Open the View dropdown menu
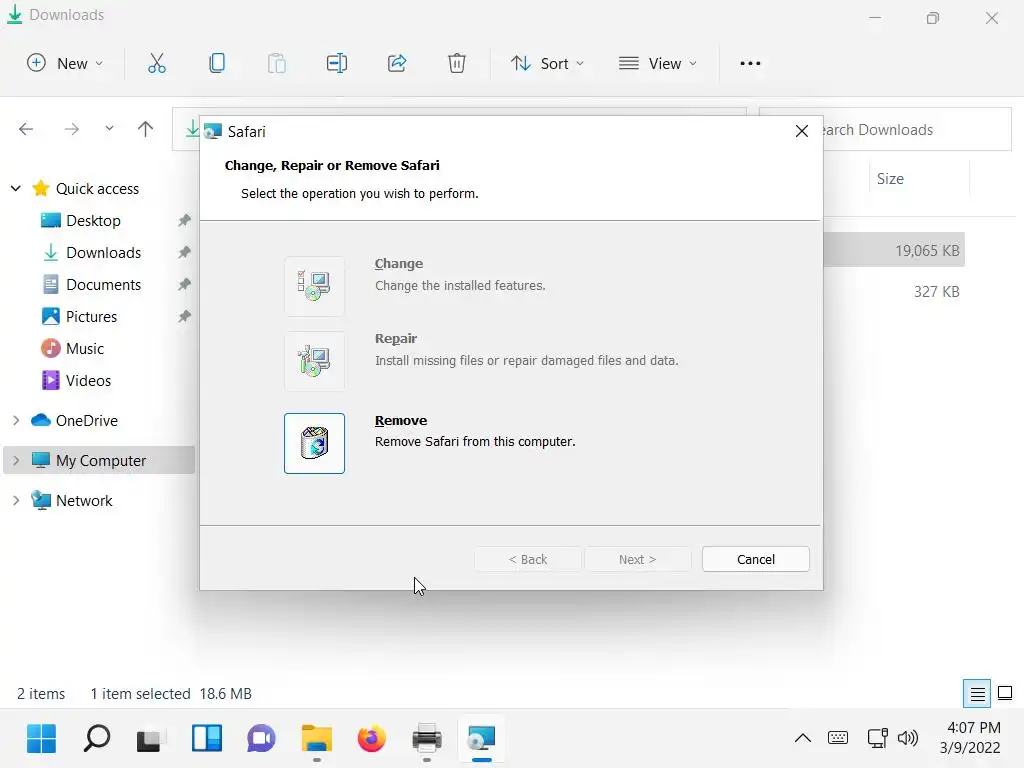Image resolution: width=1024 pixels, height=768 pixels. (x=658, y=63)
